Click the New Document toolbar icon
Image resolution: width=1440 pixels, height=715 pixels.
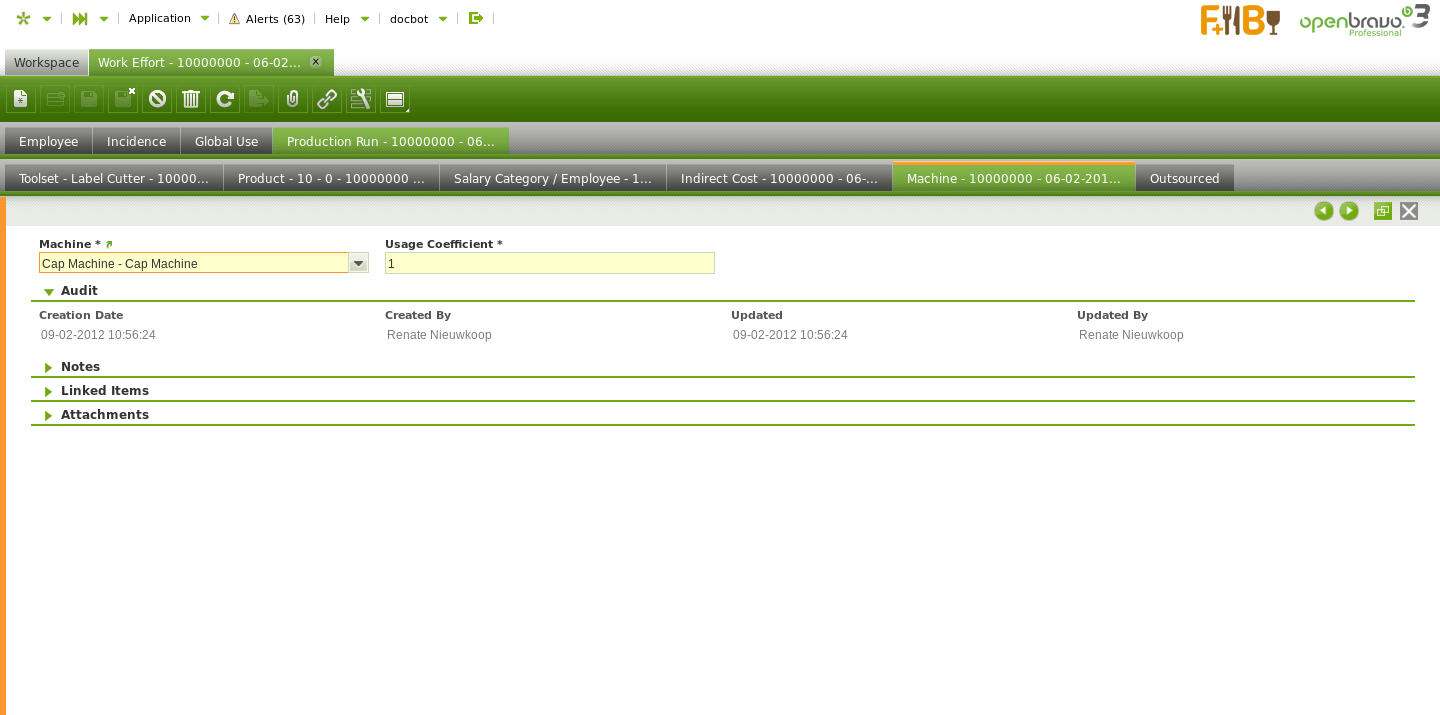[21, 99]
